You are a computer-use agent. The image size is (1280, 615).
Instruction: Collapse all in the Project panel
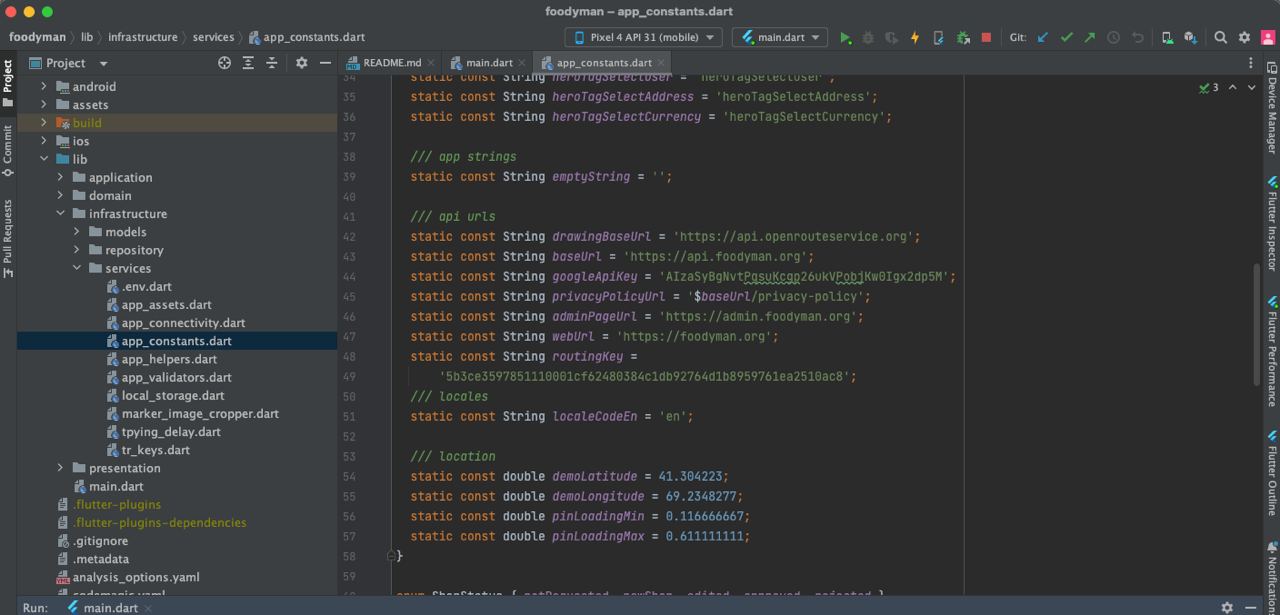[271, 63]
